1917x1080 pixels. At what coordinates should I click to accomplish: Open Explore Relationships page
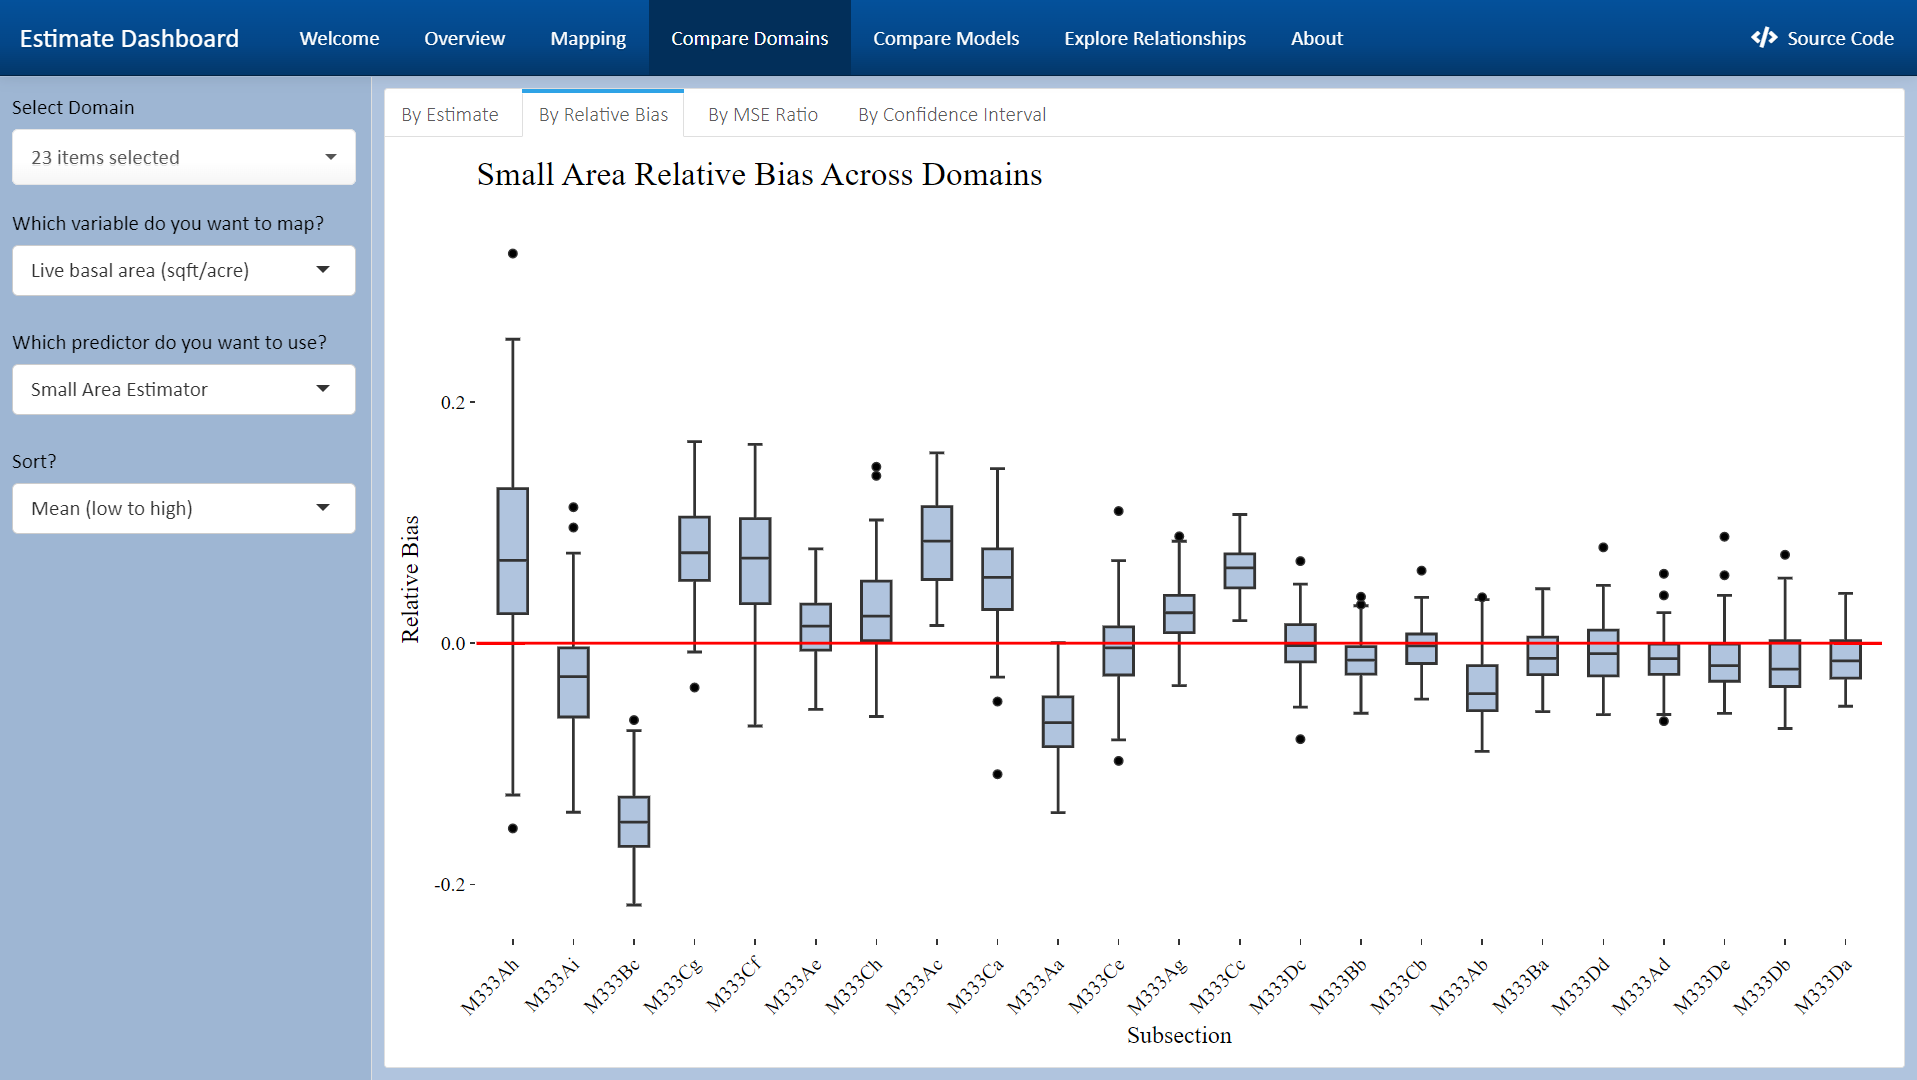pyautogui.click(x=1155, y=38)
